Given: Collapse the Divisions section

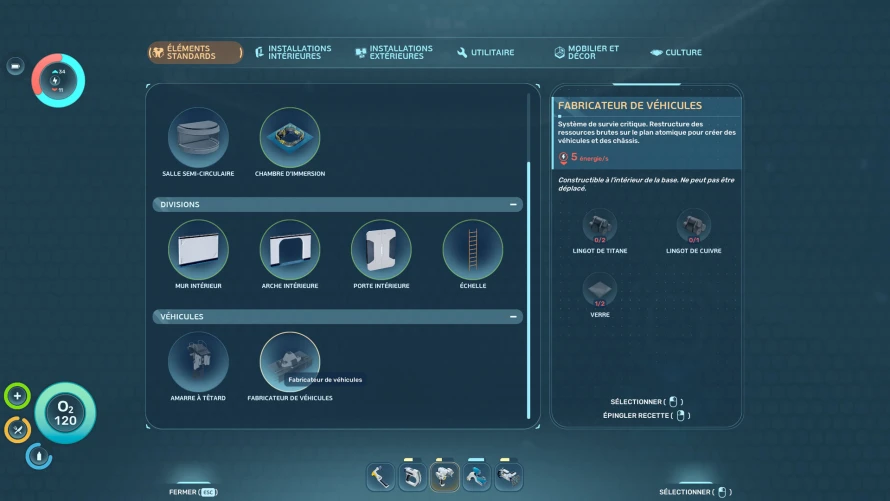Looking at the screenshot, I should tap(513, 204).
